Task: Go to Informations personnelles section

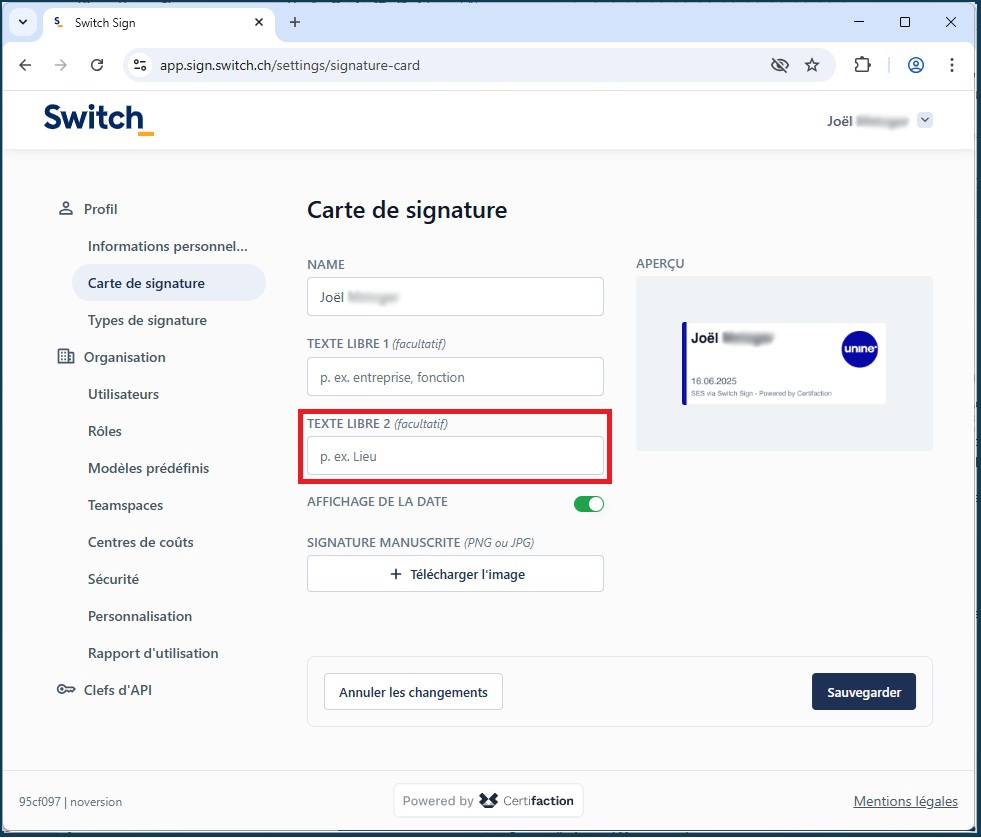Action: coord(167,246)
